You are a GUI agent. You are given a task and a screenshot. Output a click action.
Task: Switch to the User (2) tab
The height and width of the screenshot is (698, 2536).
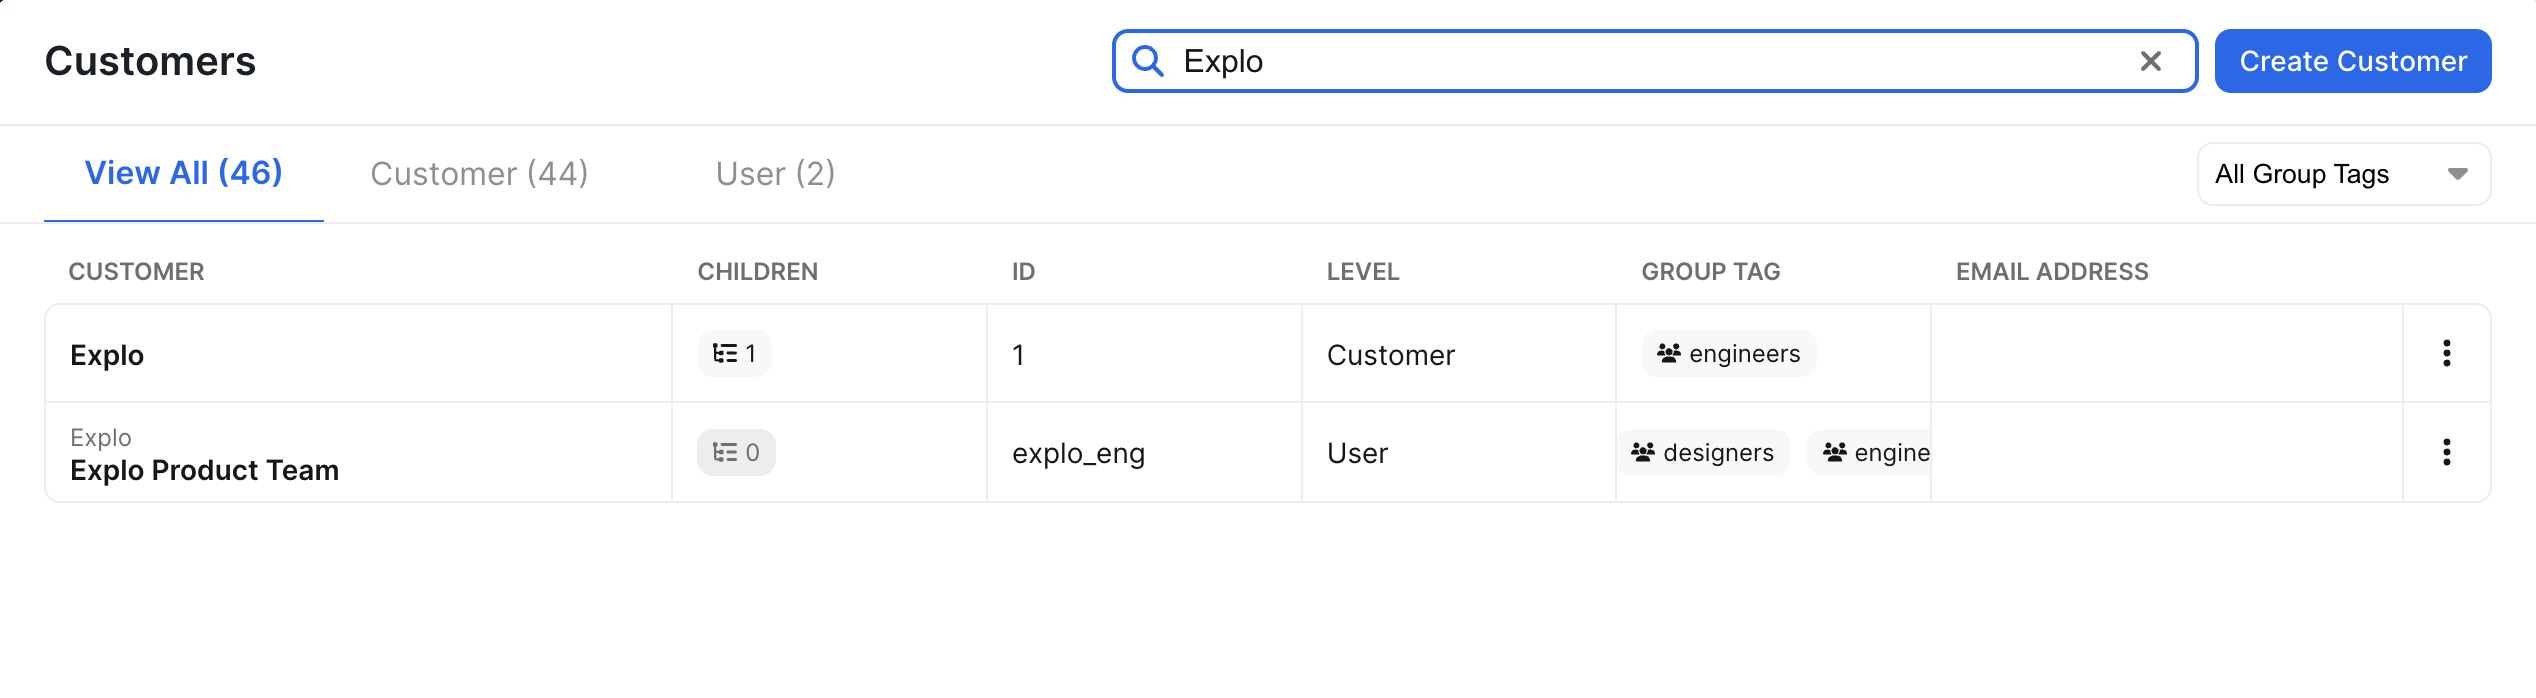click(775, 174)
